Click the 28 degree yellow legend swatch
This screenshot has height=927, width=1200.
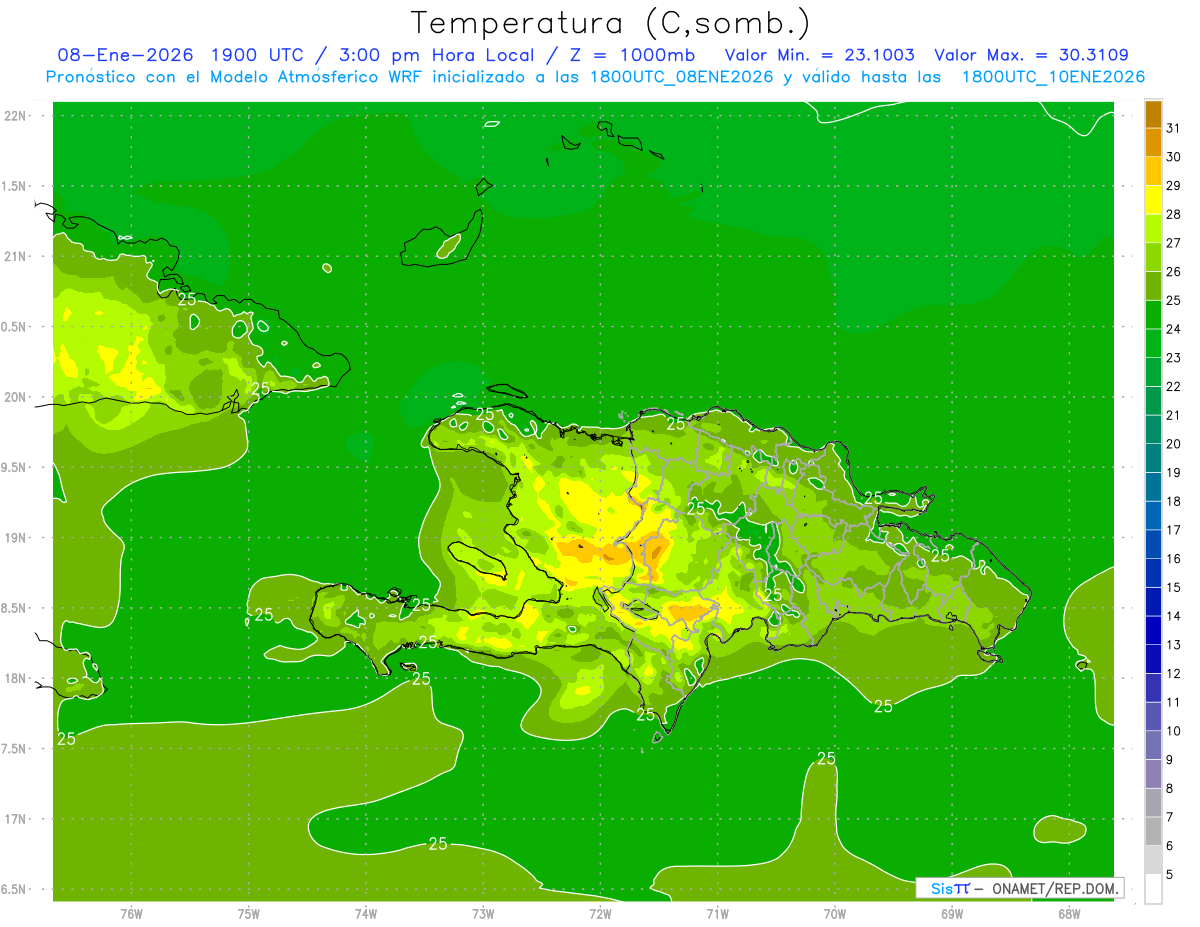[1153, 200]
